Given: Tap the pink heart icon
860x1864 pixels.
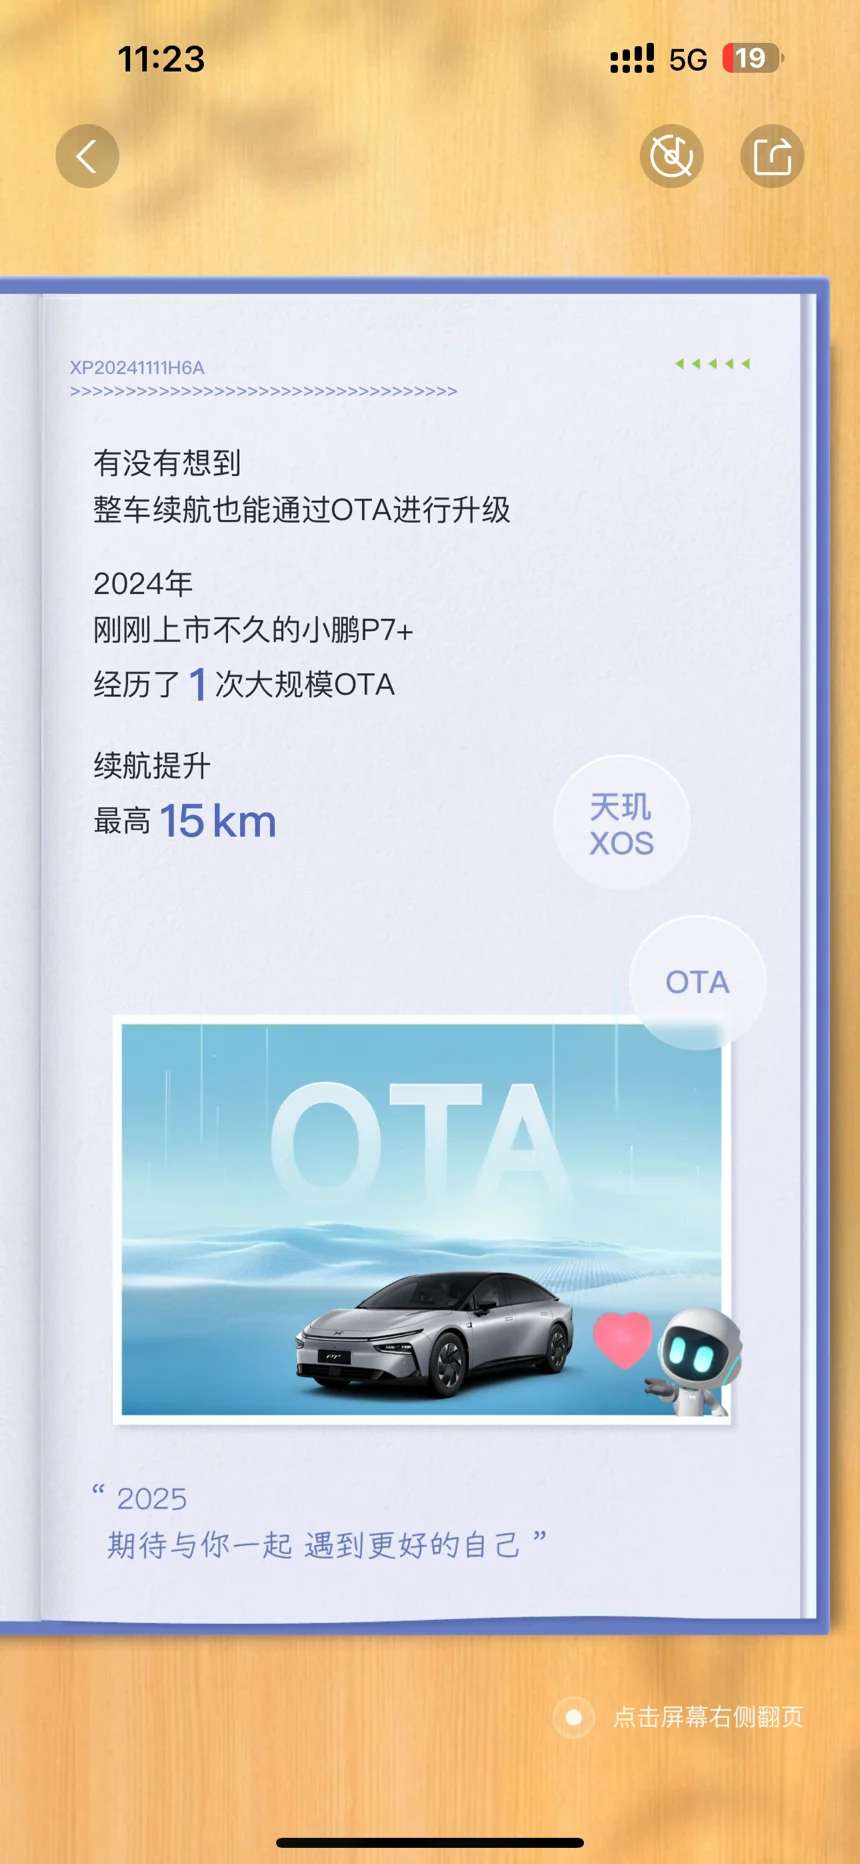Looking at the screenshot, I should tap(622, 1340).
